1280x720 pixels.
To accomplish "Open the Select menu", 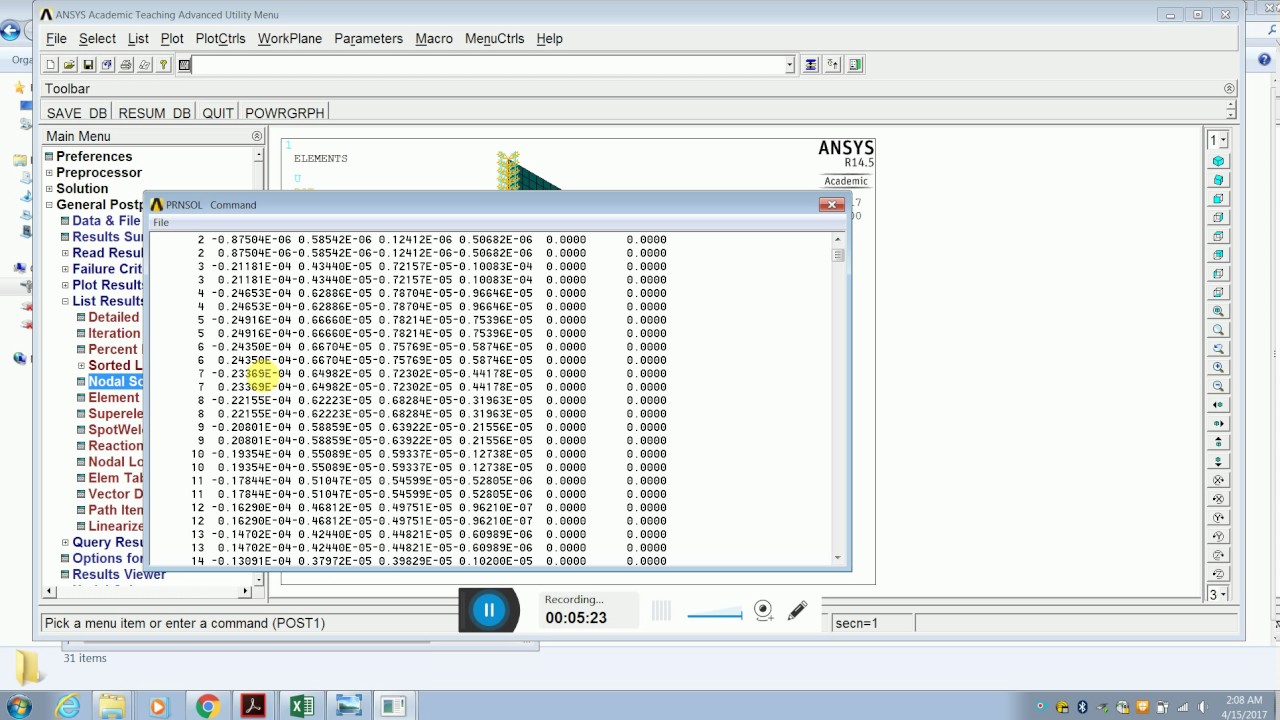I will tap(97, 38).
